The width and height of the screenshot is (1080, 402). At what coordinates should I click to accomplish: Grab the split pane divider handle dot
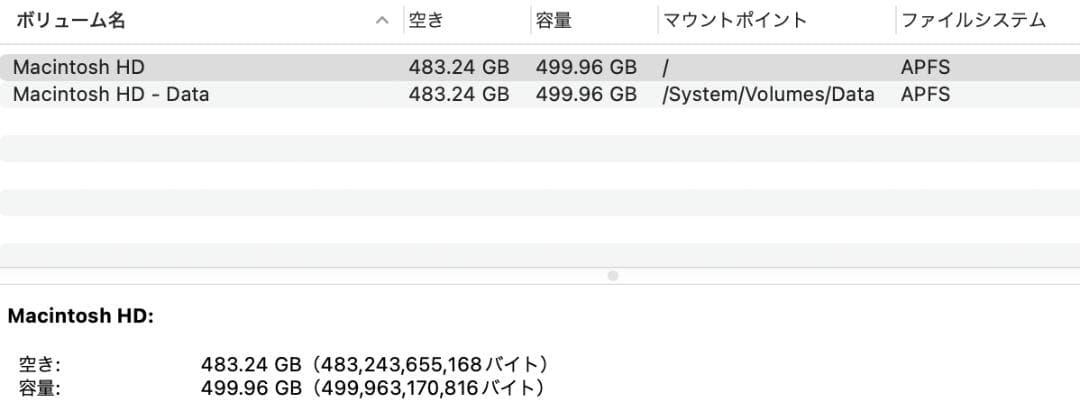[613, 276]
